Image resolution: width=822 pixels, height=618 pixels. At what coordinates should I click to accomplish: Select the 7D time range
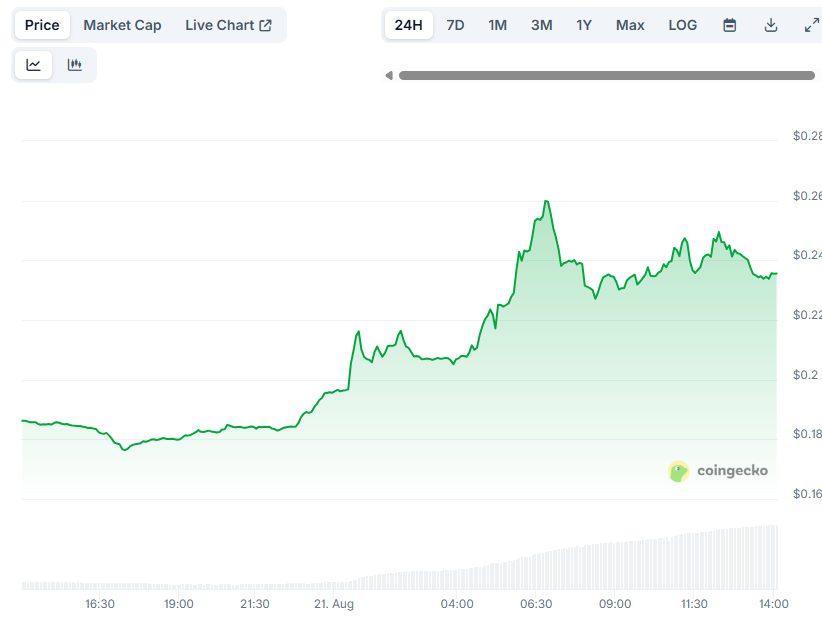point(455,25)
